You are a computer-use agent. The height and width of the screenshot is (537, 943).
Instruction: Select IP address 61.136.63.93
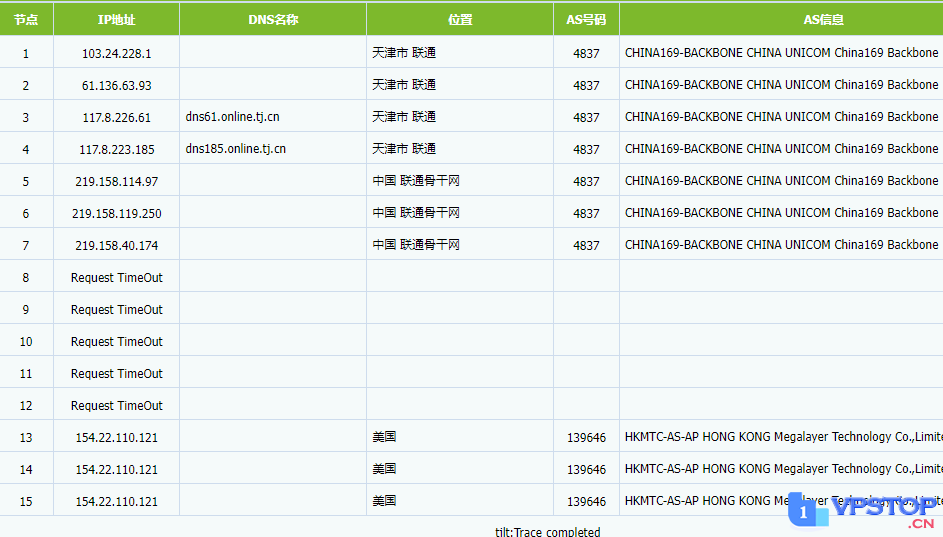point(117,85)
